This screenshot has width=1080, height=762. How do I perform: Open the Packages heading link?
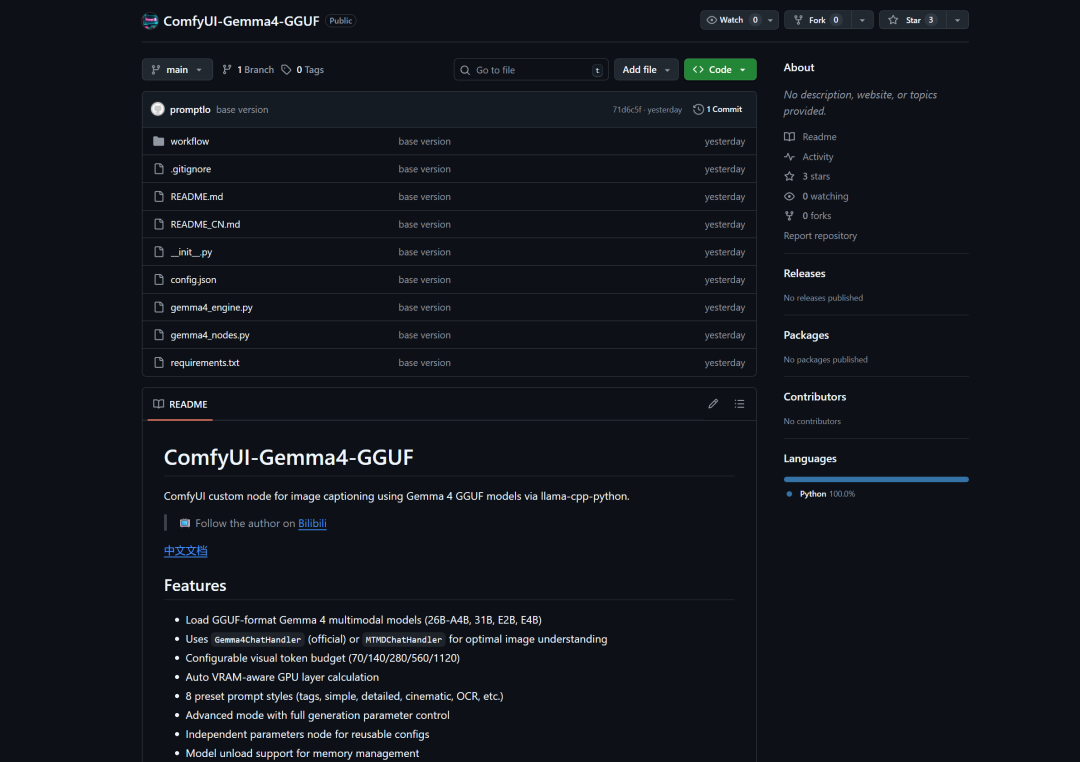(807, 335)
